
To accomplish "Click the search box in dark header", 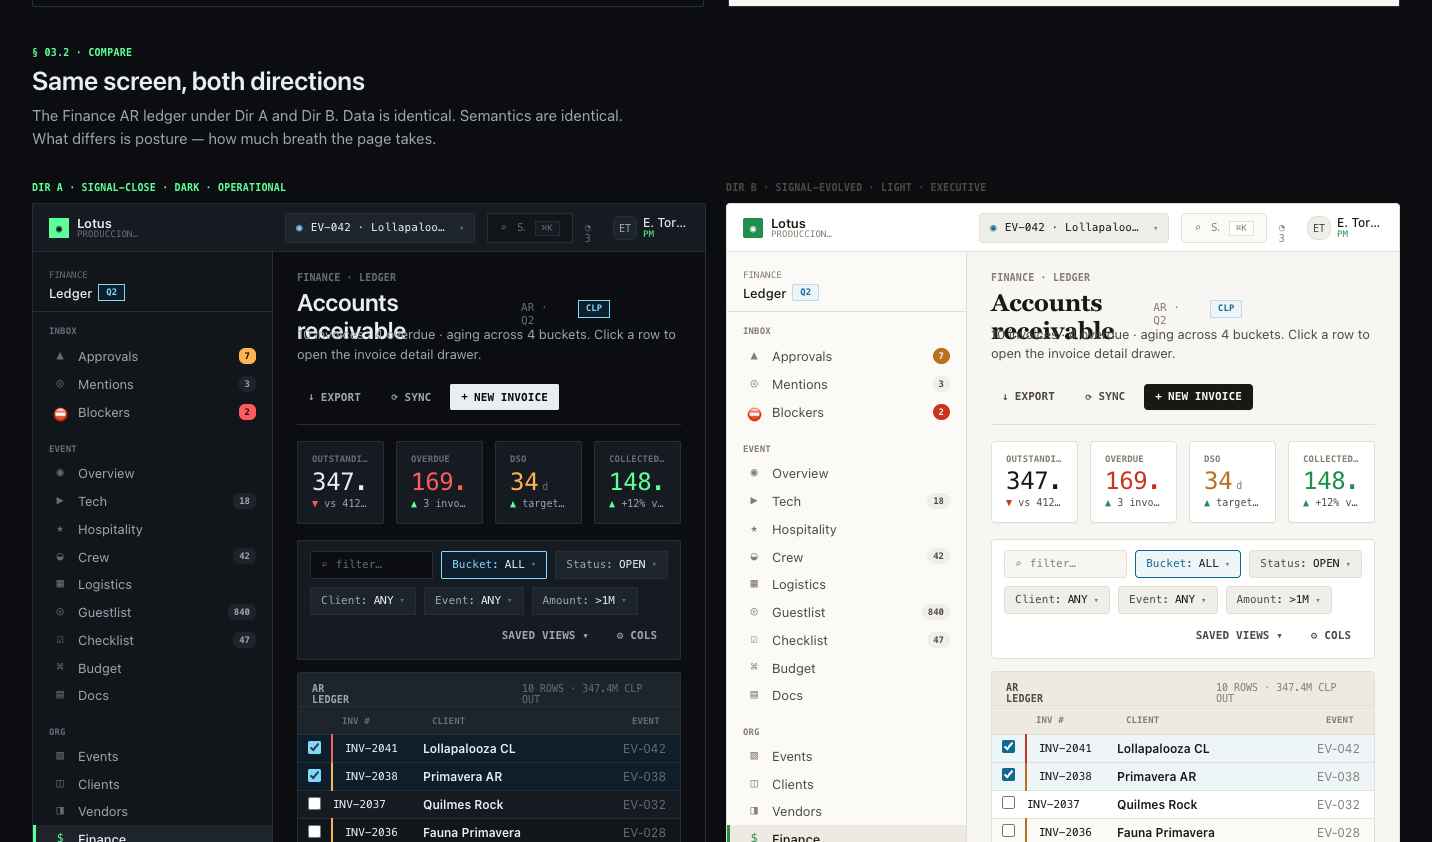I will tap(530, 228).
